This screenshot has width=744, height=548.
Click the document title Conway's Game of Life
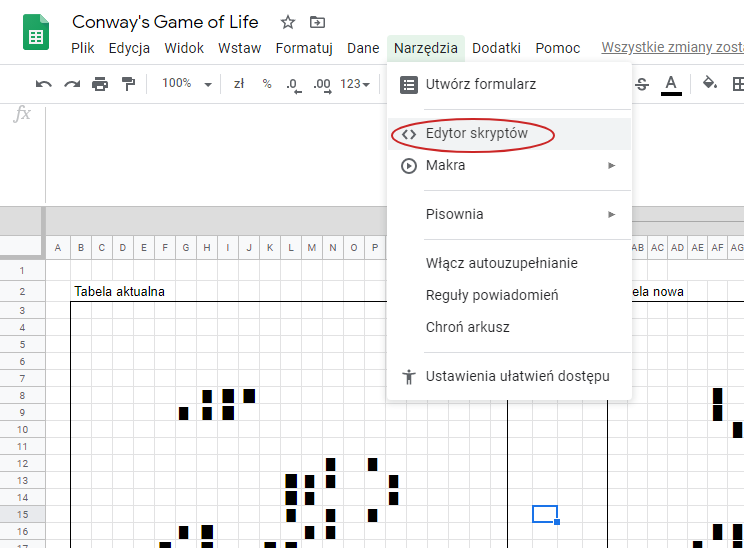165,22
